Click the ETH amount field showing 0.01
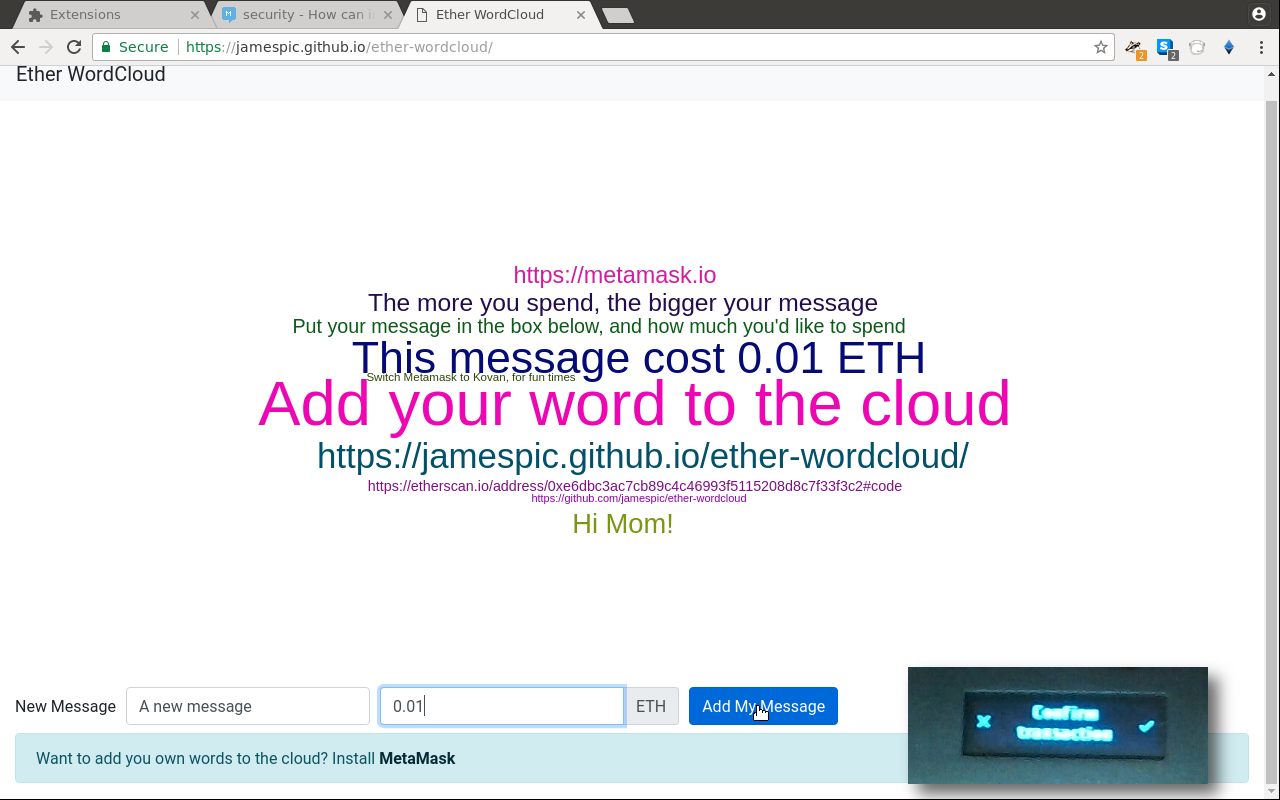The image size is (1280, 800). click(502, 706)
